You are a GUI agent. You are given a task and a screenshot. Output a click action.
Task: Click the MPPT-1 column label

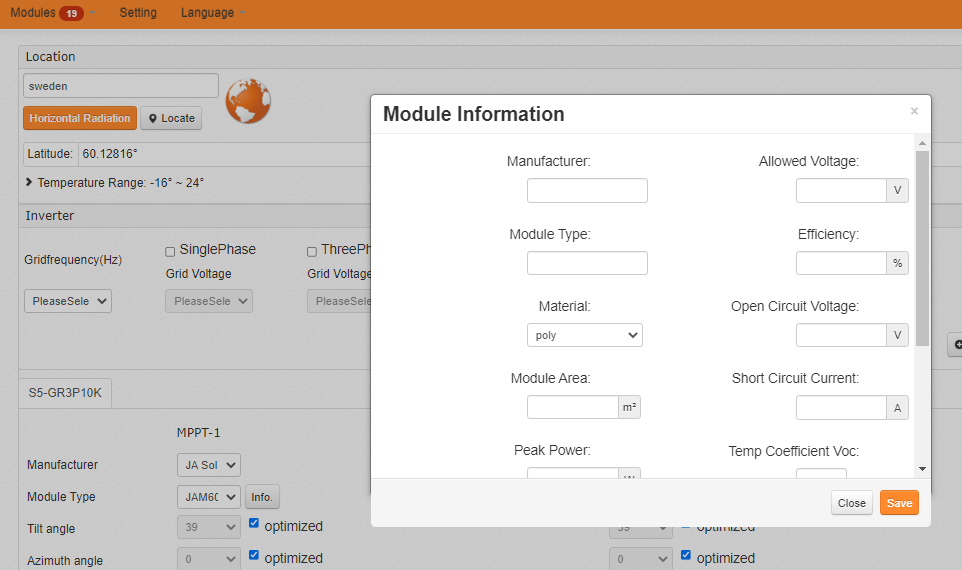point(198,433)
